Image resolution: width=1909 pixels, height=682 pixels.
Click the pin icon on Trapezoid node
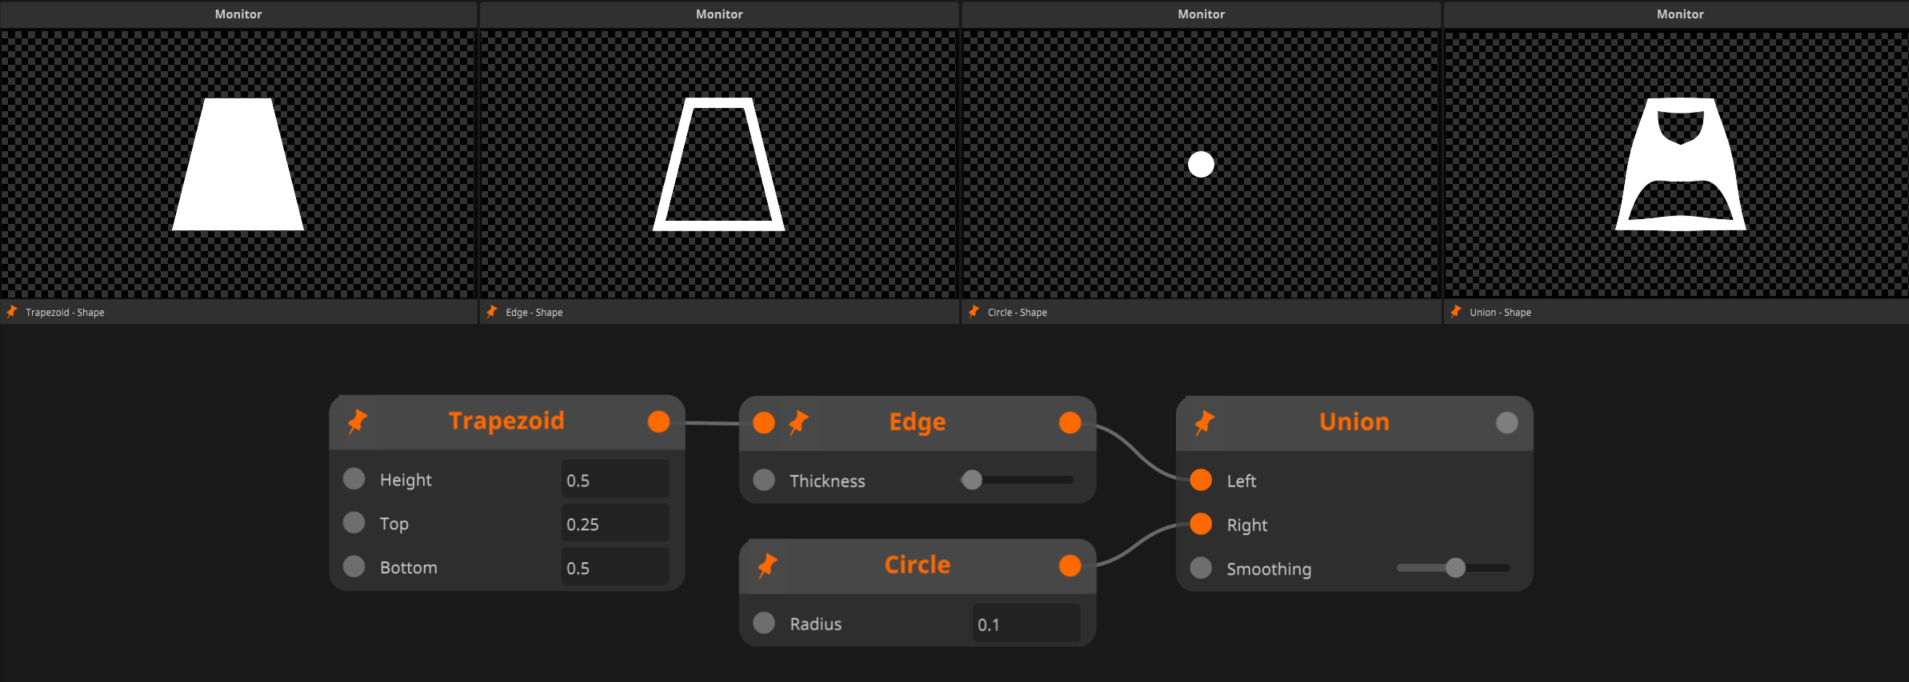pyautogui.click(x=357, y=422)
